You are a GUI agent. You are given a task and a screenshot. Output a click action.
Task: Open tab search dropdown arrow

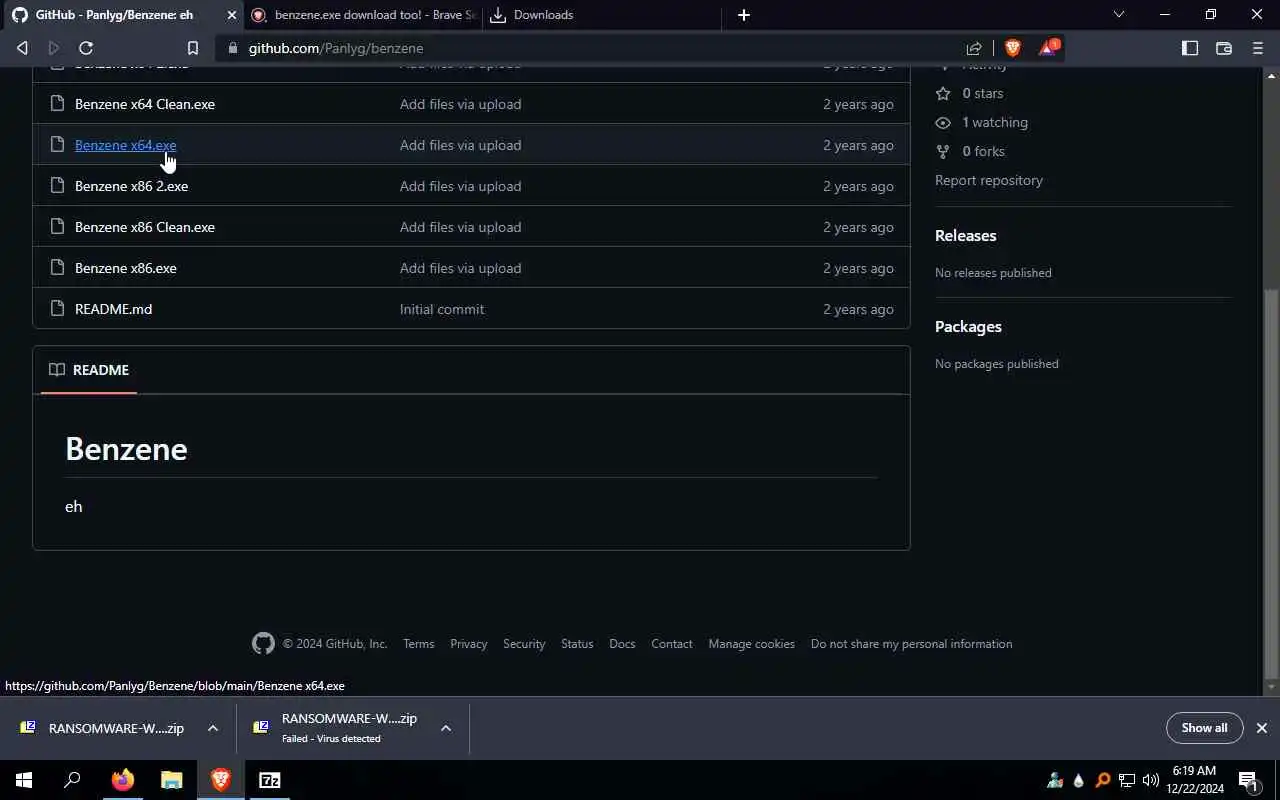[1119, 15]
